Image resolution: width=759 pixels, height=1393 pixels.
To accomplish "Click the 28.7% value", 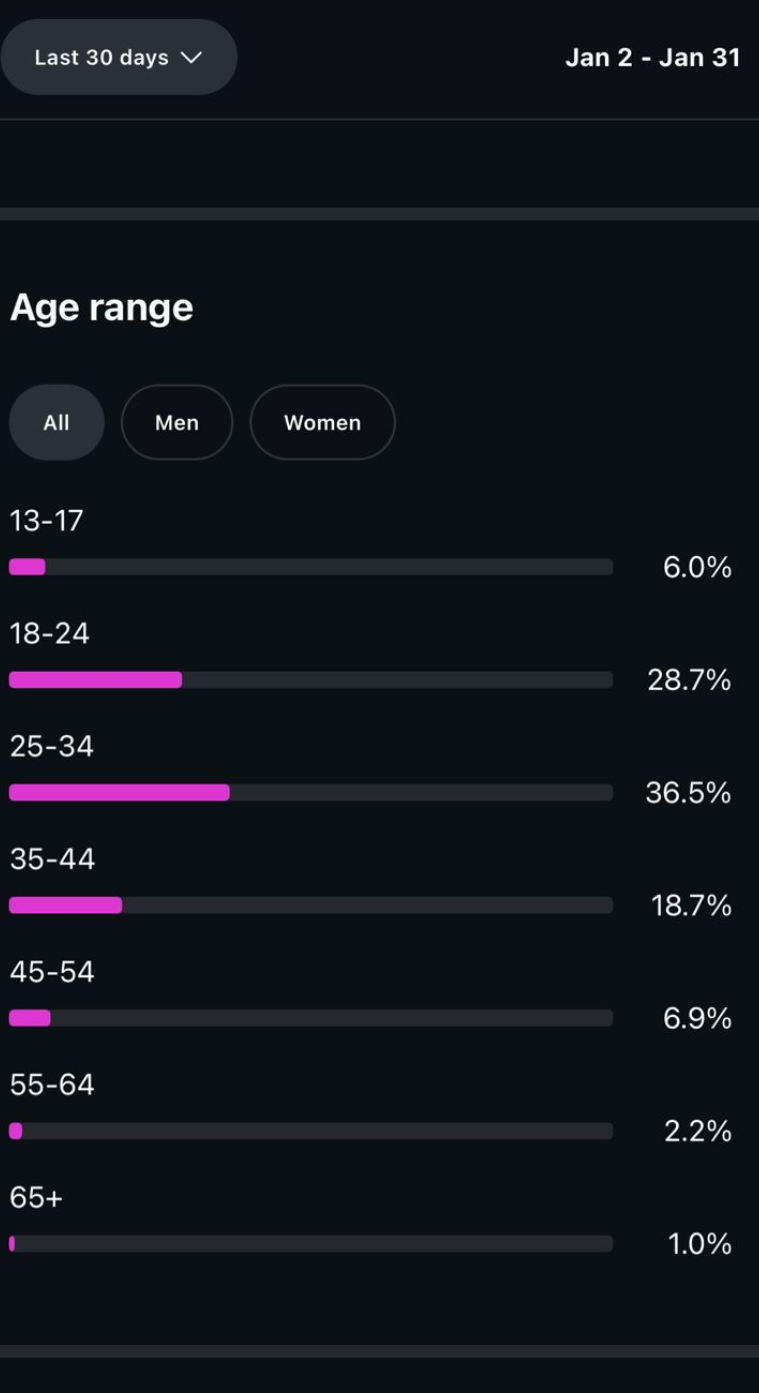I will tap(689, 681).
